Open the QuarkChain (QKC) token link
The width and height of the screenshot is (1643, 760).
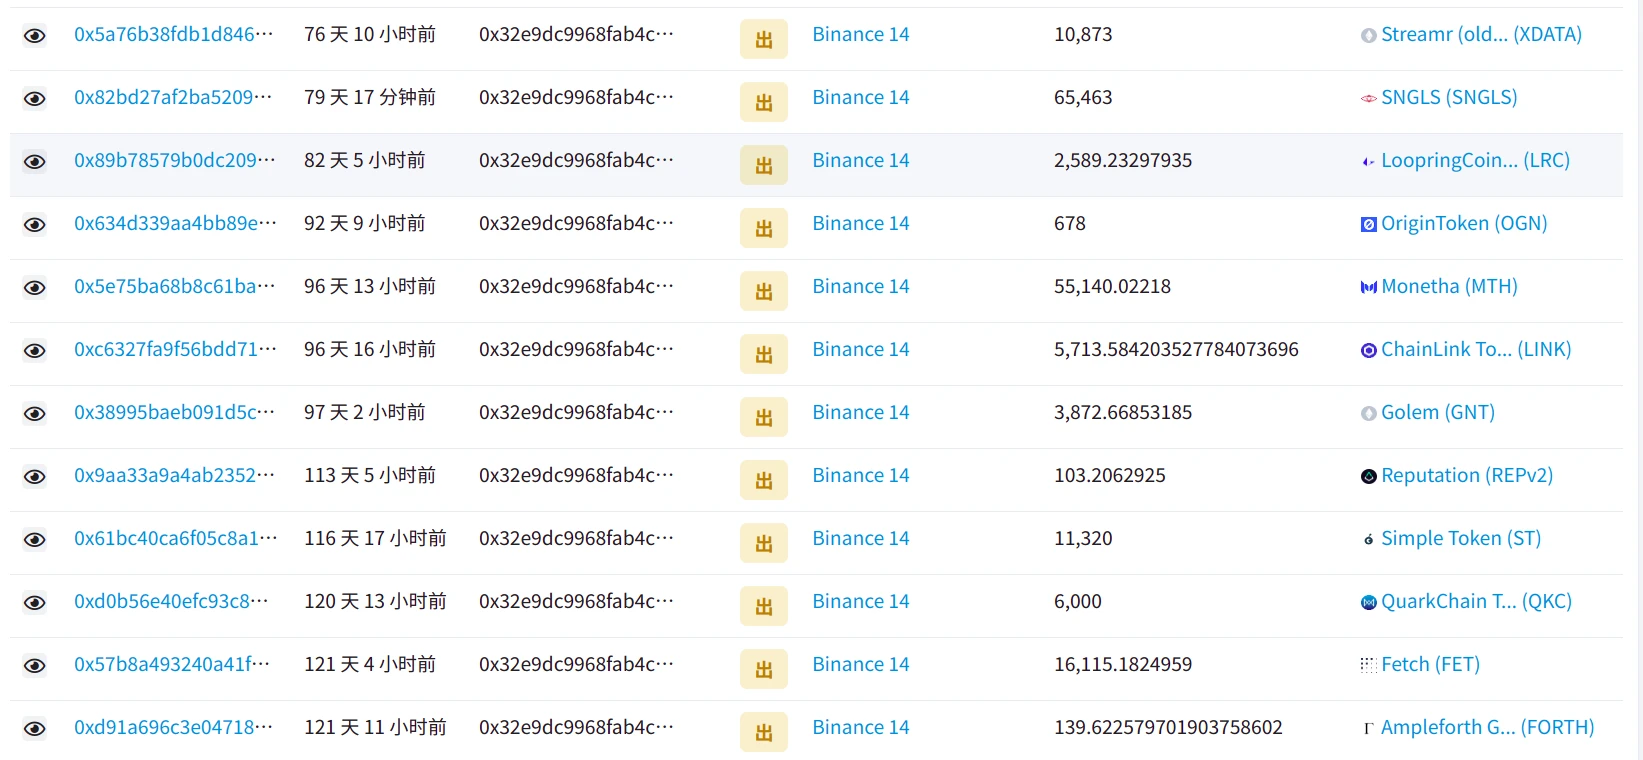(1475, 602)
